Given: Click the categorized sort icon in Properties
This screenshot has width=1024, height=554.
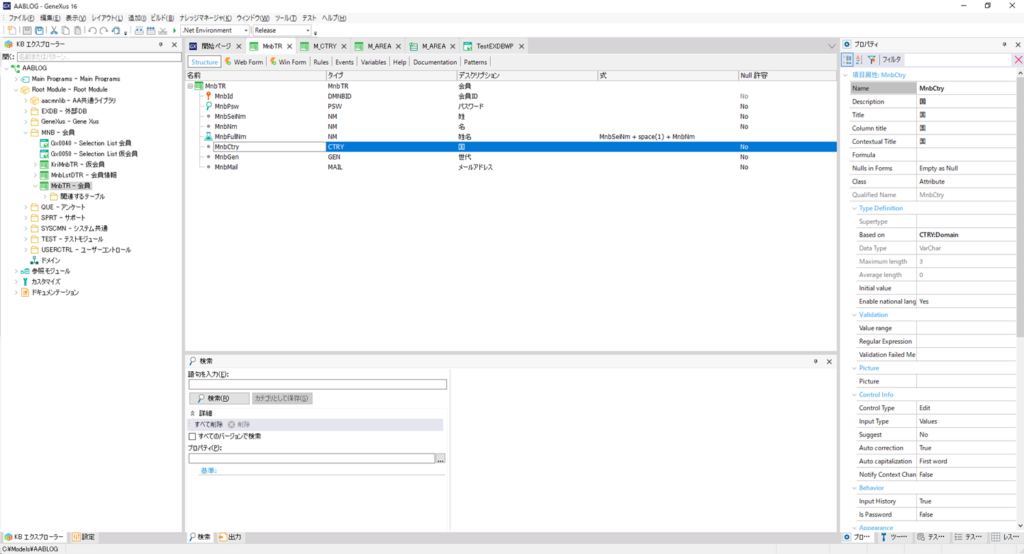Looking at the screenshot, I should pyautogui.click(x=848, y=60).
